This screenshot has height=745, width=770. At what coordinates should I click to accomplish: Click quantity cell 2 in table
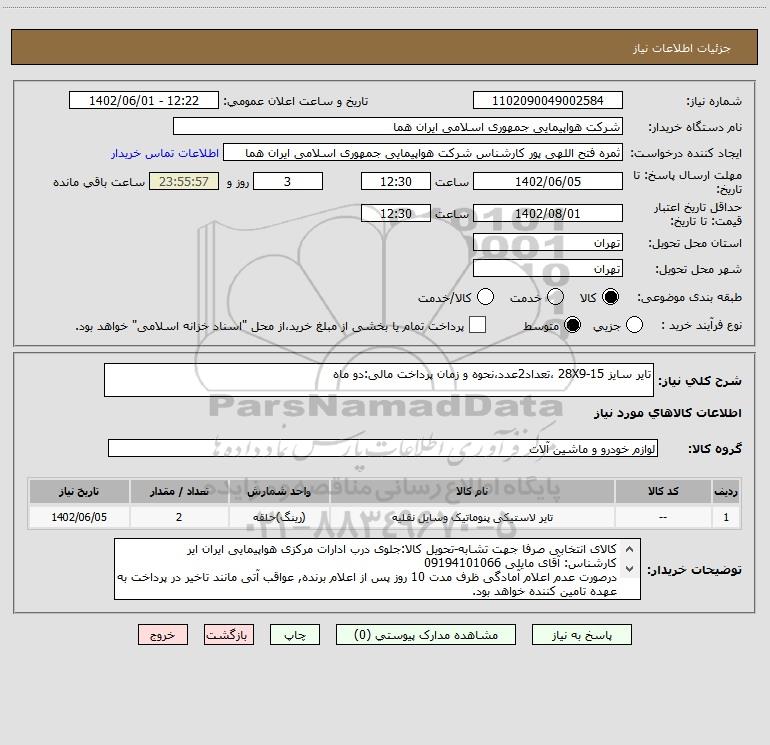pyautogui.click(x=179, y=517)
